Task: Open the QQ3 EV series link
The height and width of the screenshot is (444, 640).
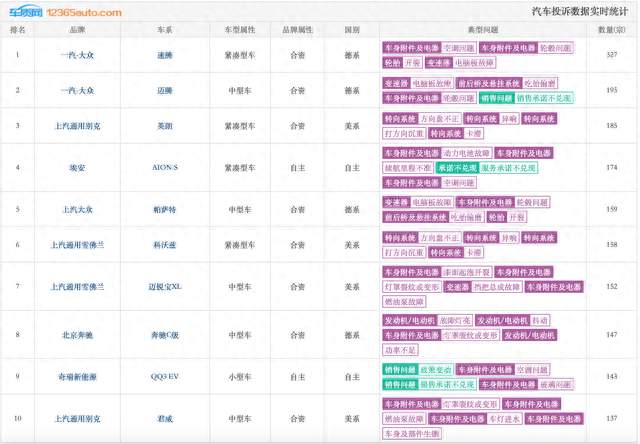Action: (x=164, y=377)
